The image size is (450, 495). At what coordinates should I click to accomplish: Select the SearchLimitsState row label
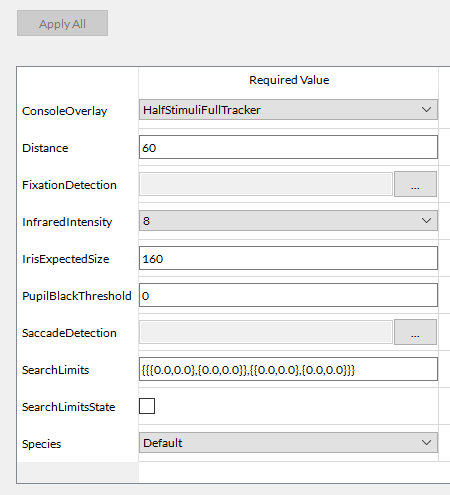(x=68, y=407)
